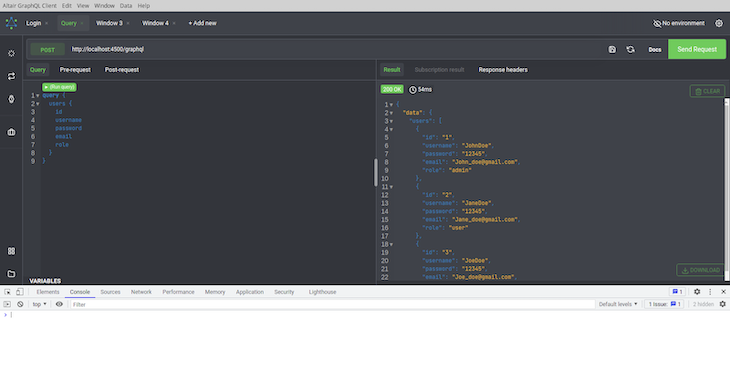Image resolution: width=730 pixels, height=382 pixels.
Task: Toggle the DevTools device toolbar icon
Action: (x=20, y=292)
